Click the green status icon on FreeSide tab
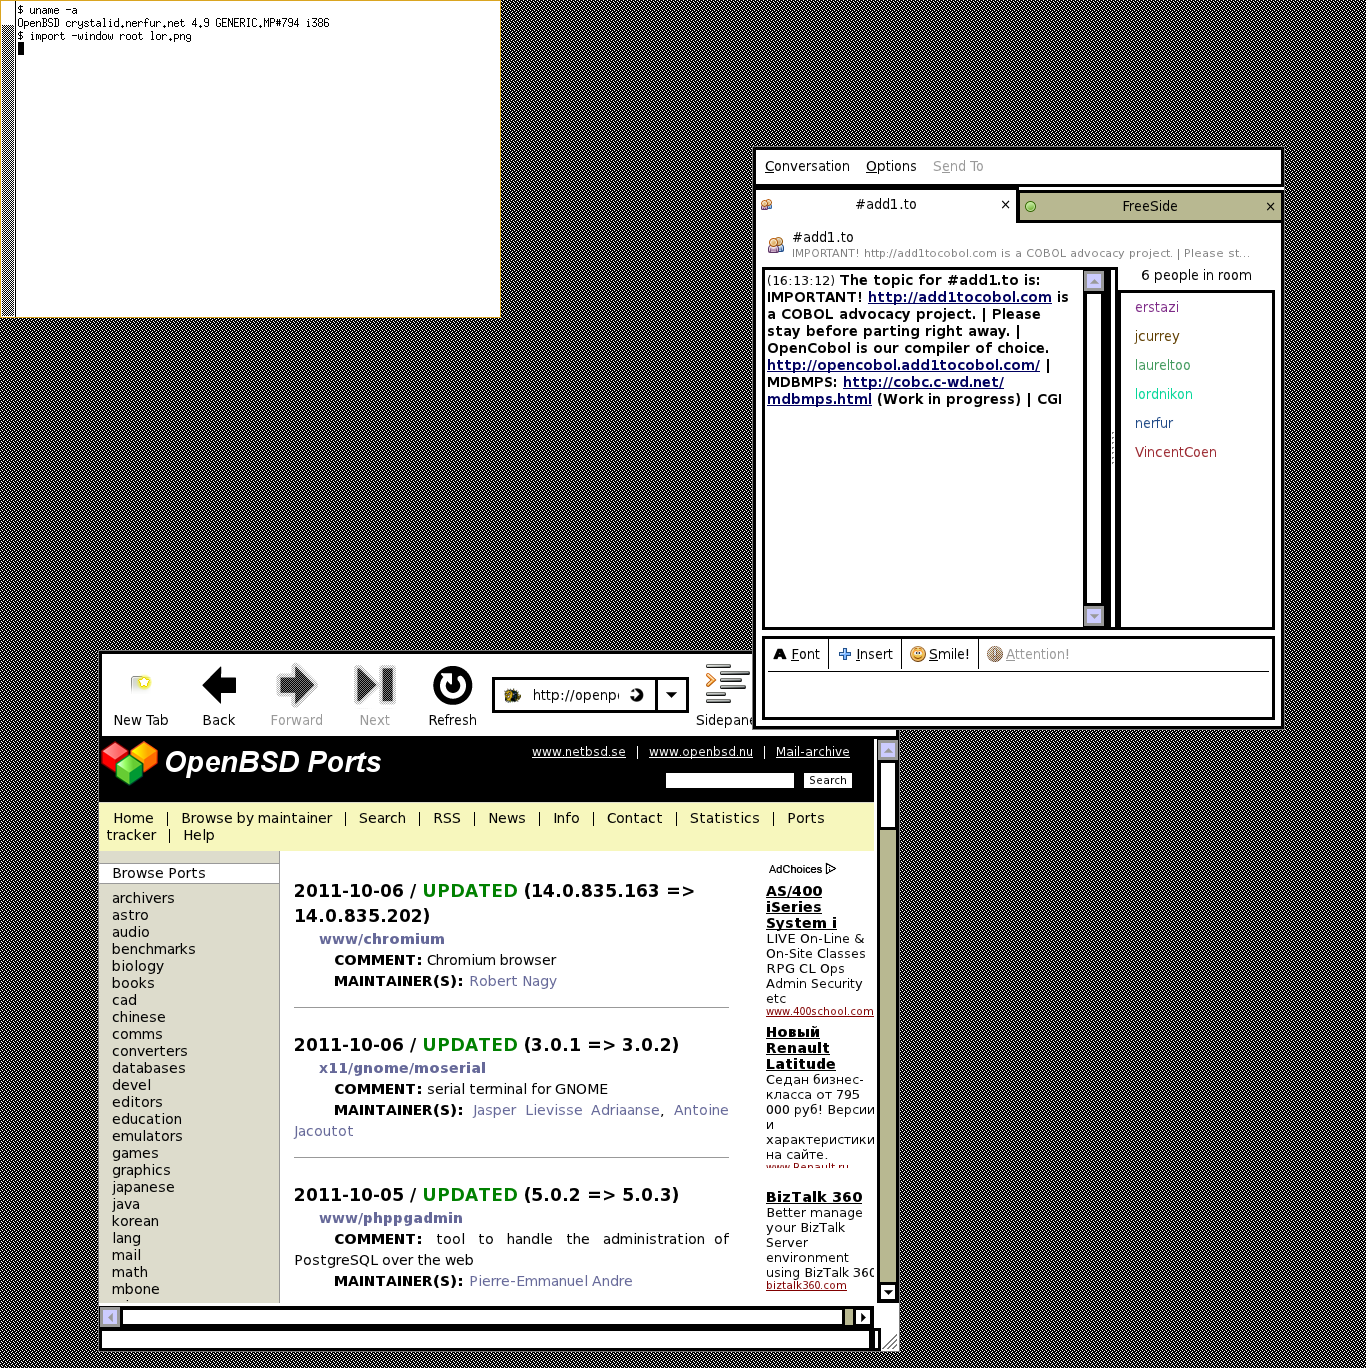The width and height of the screenshot is (1366, 1368). (x=1030, y=207)
